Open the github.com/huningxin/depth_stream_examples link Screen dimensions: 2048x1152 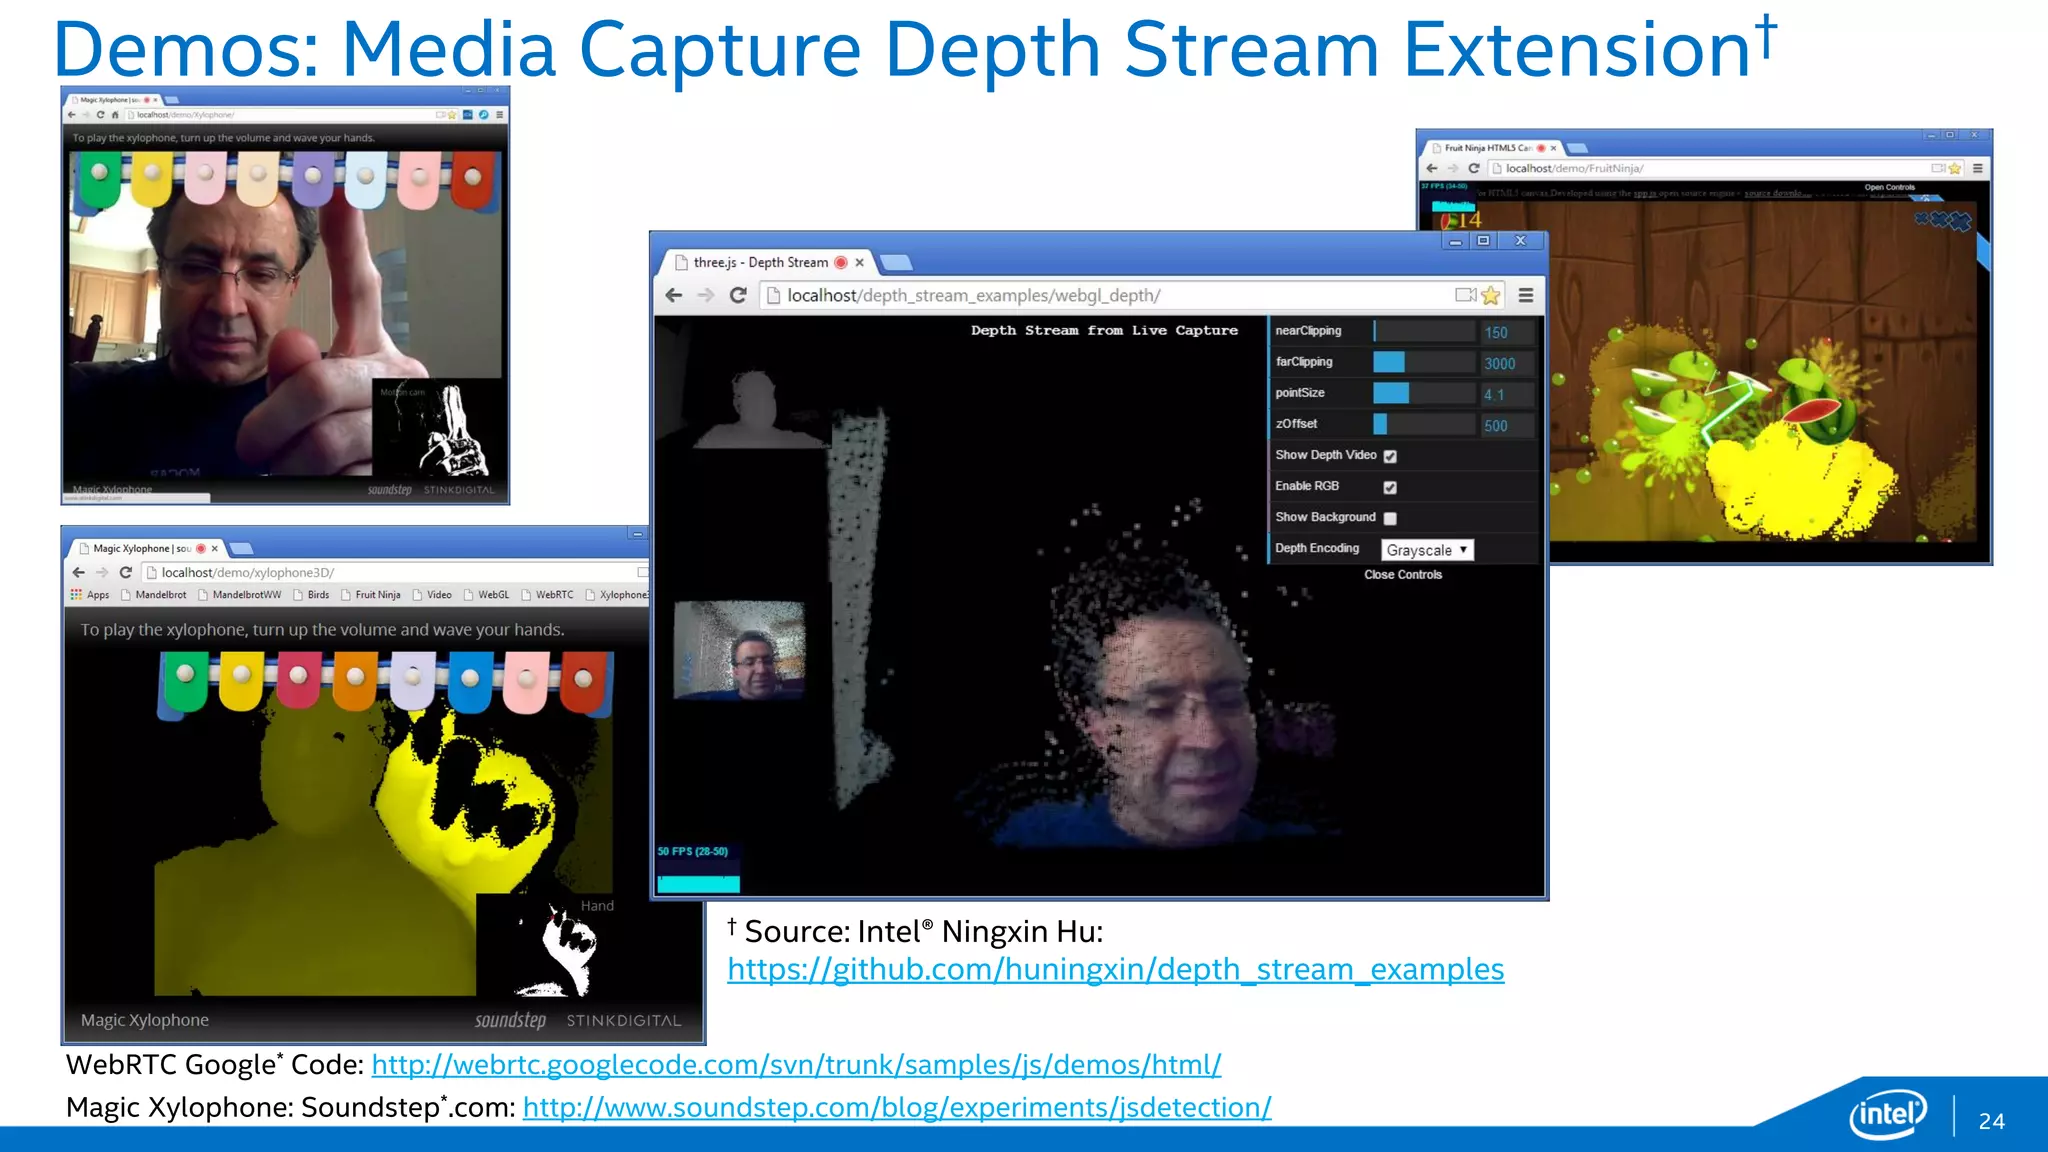[x=1115, y=969]
